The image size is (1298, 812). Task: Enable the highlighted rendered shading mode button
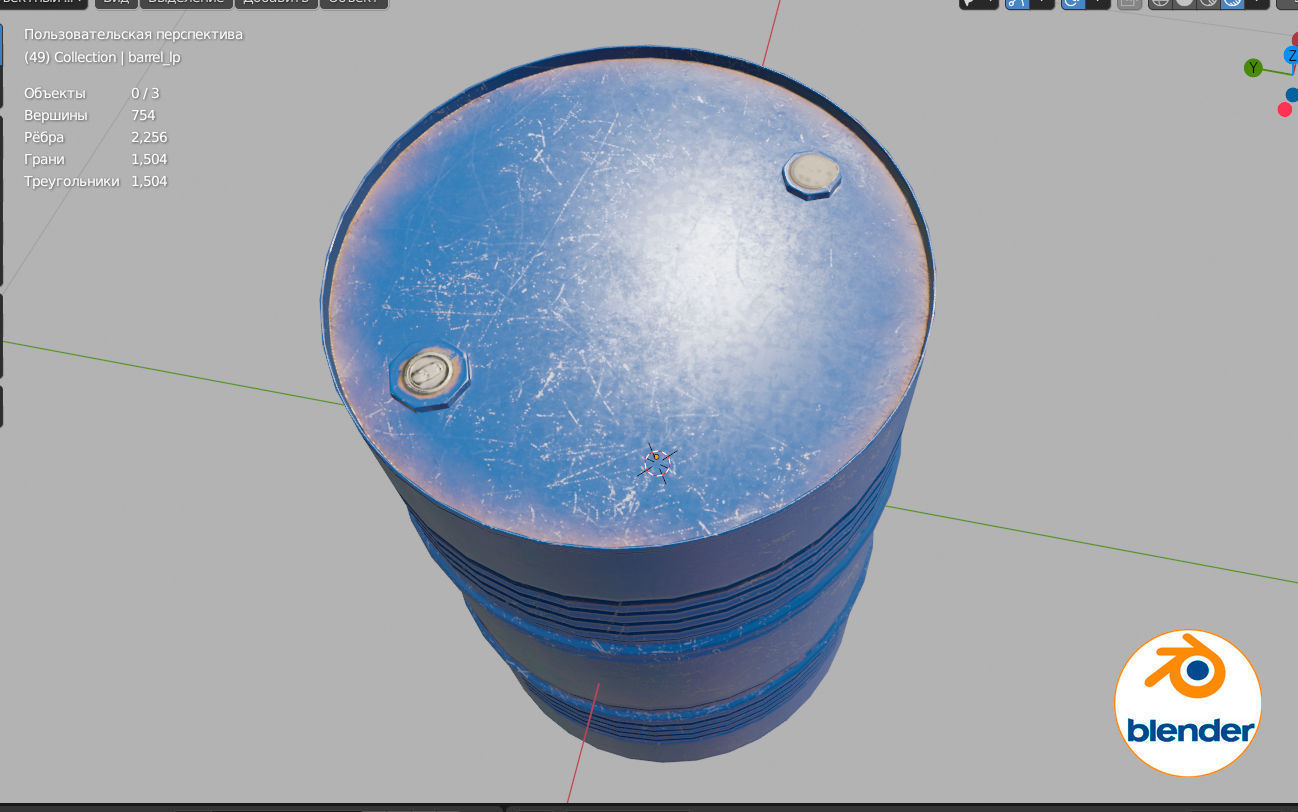tap(1233, 3)
